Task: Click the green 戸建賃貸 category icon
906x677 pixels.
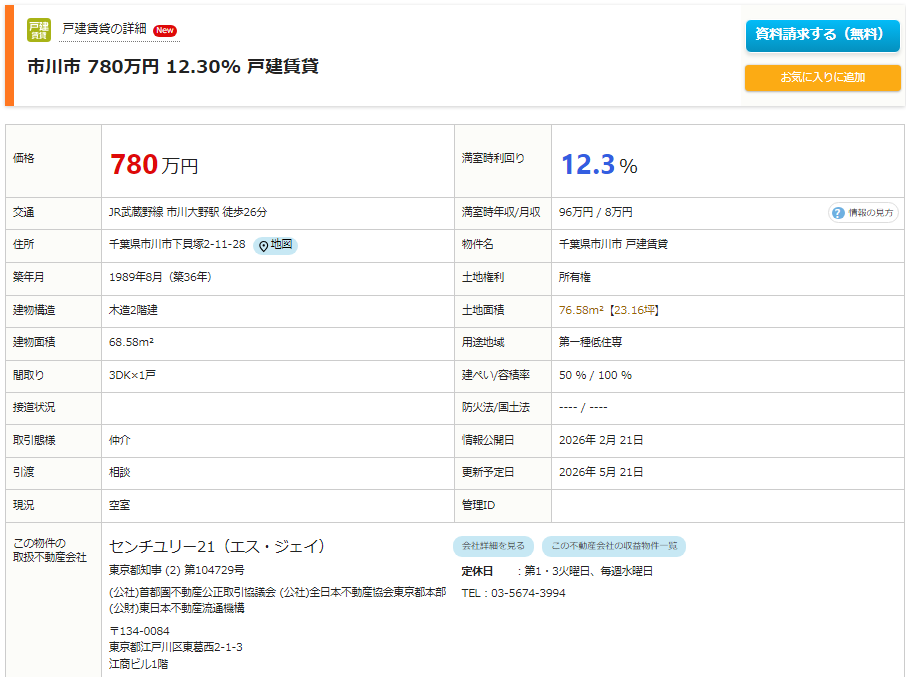Action: point(39,30)
